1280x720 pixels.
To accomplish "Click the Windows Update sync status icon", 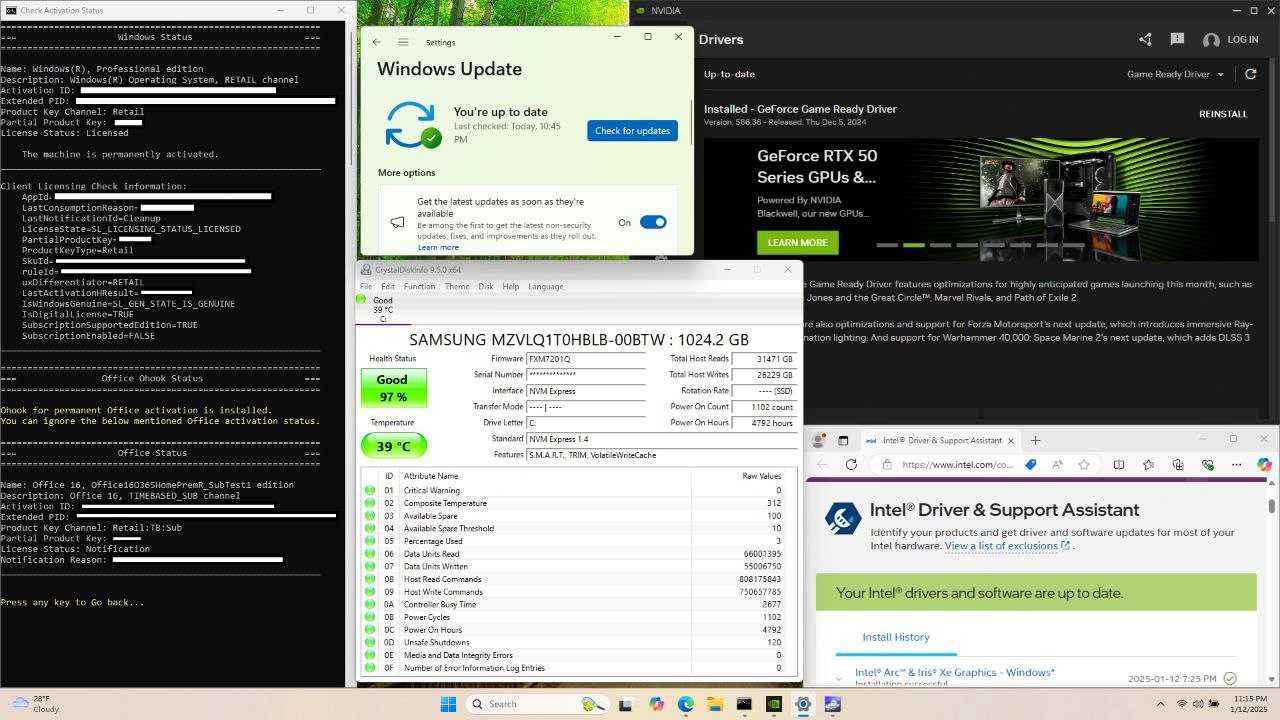I will [x=412, y=125].
